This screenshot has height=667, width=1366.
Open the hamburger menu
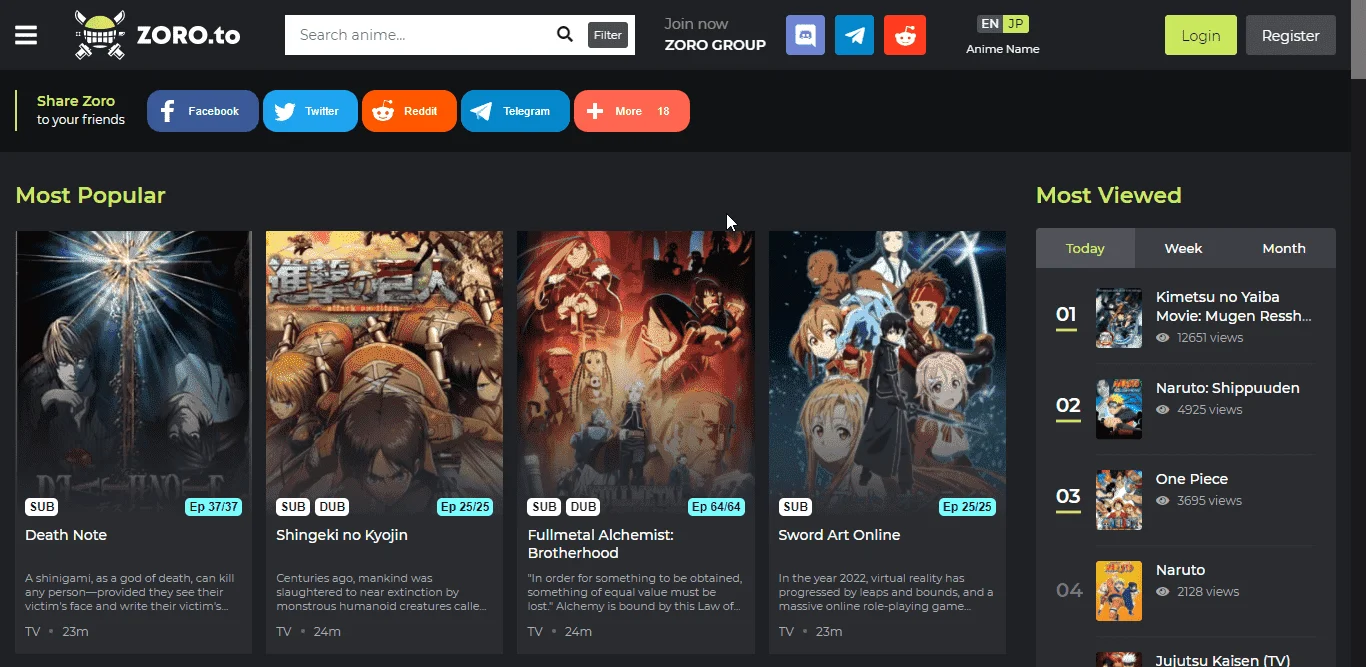pos(26,35)
